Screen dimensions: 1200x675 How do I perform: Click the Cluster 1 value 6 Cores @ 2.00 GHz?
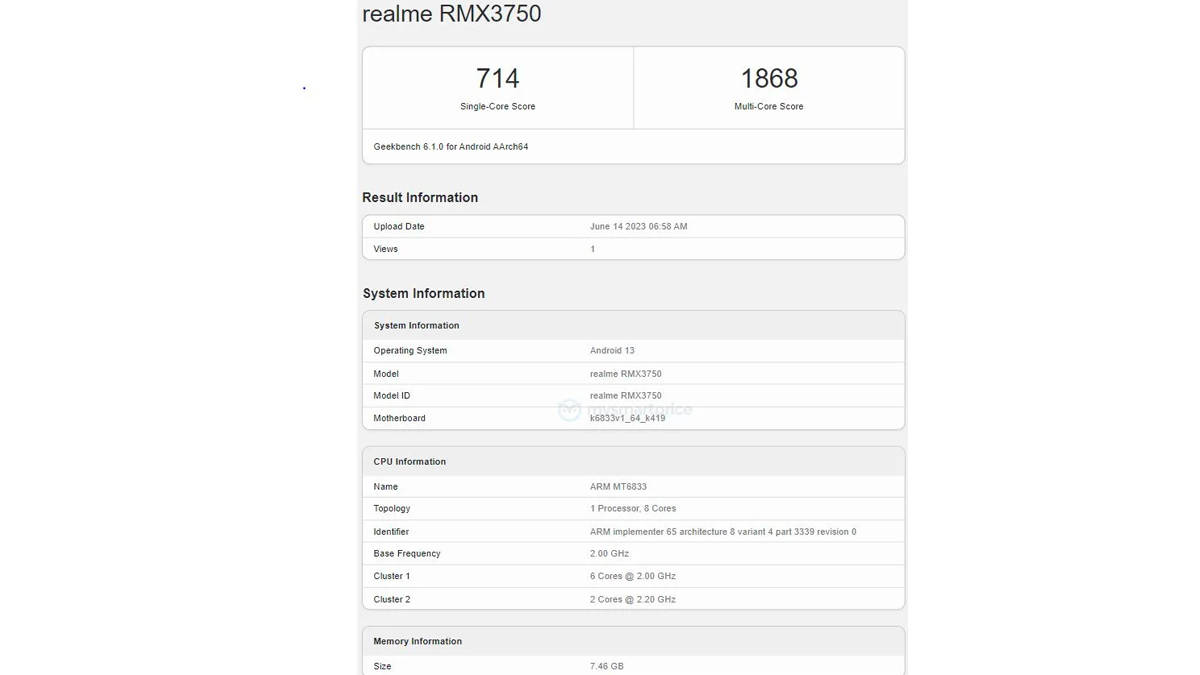632,577
